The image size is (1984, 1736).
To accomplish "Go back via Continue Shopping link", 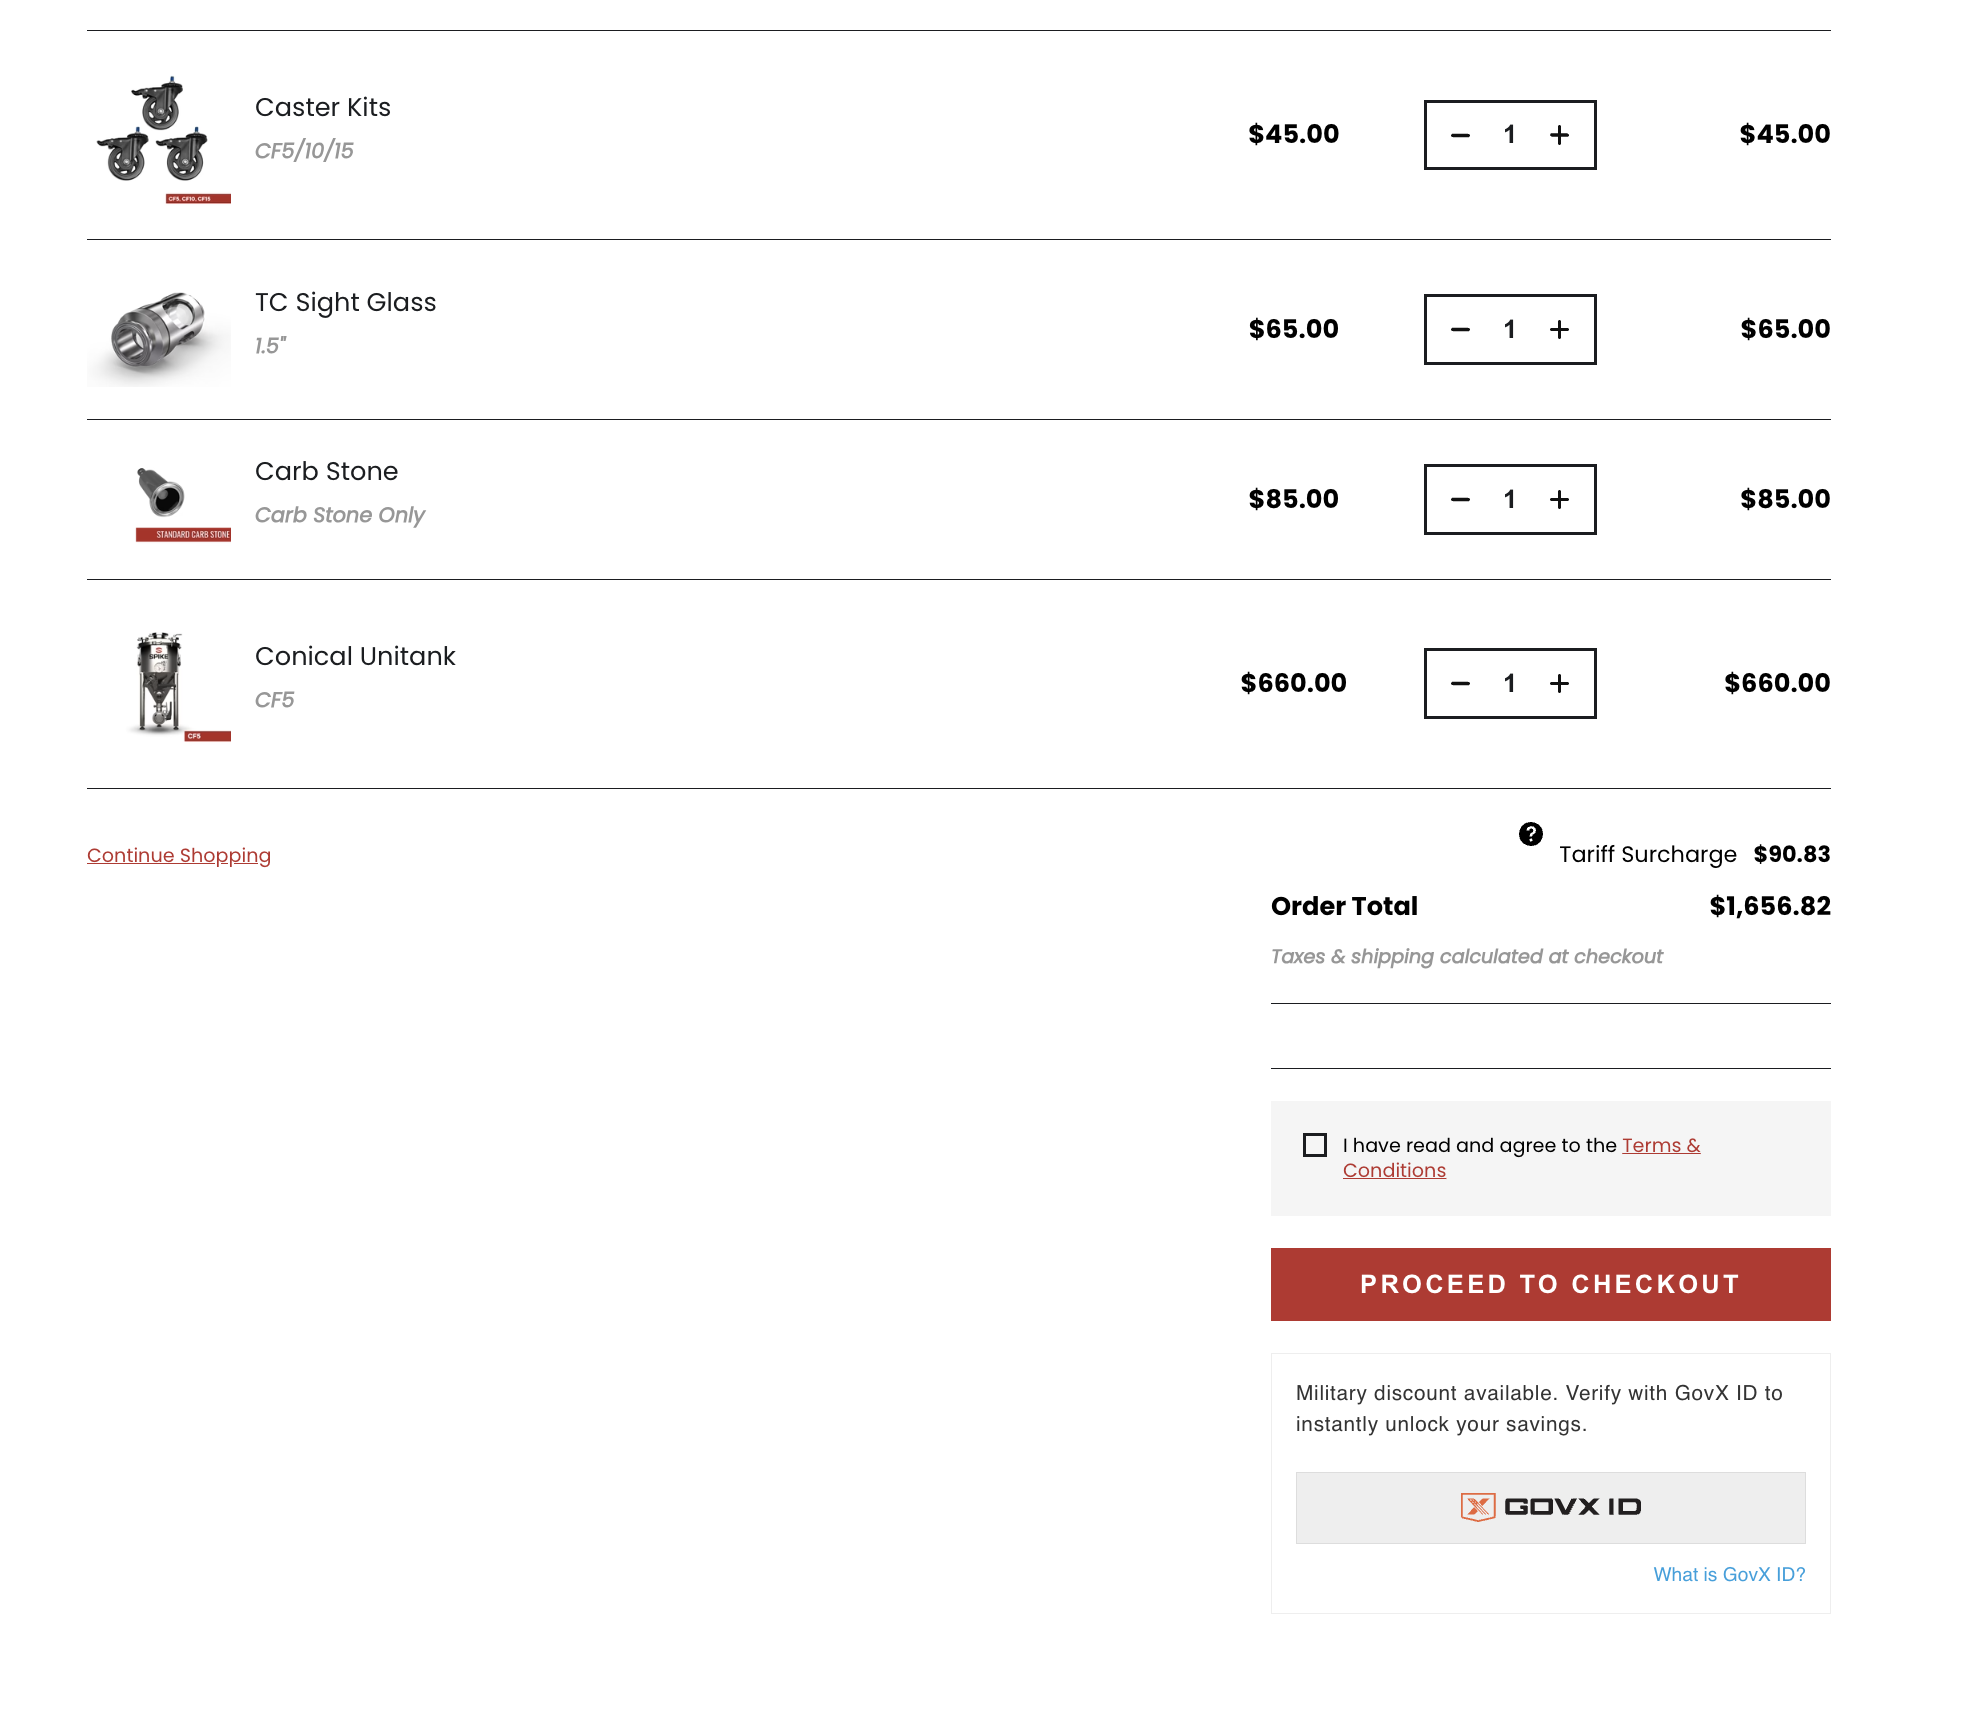I will 179,855.
